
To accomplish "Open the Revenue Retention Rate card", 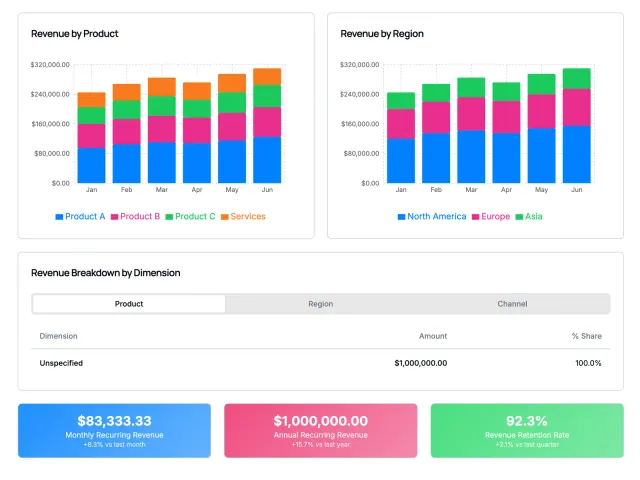I will click(527, 431).
